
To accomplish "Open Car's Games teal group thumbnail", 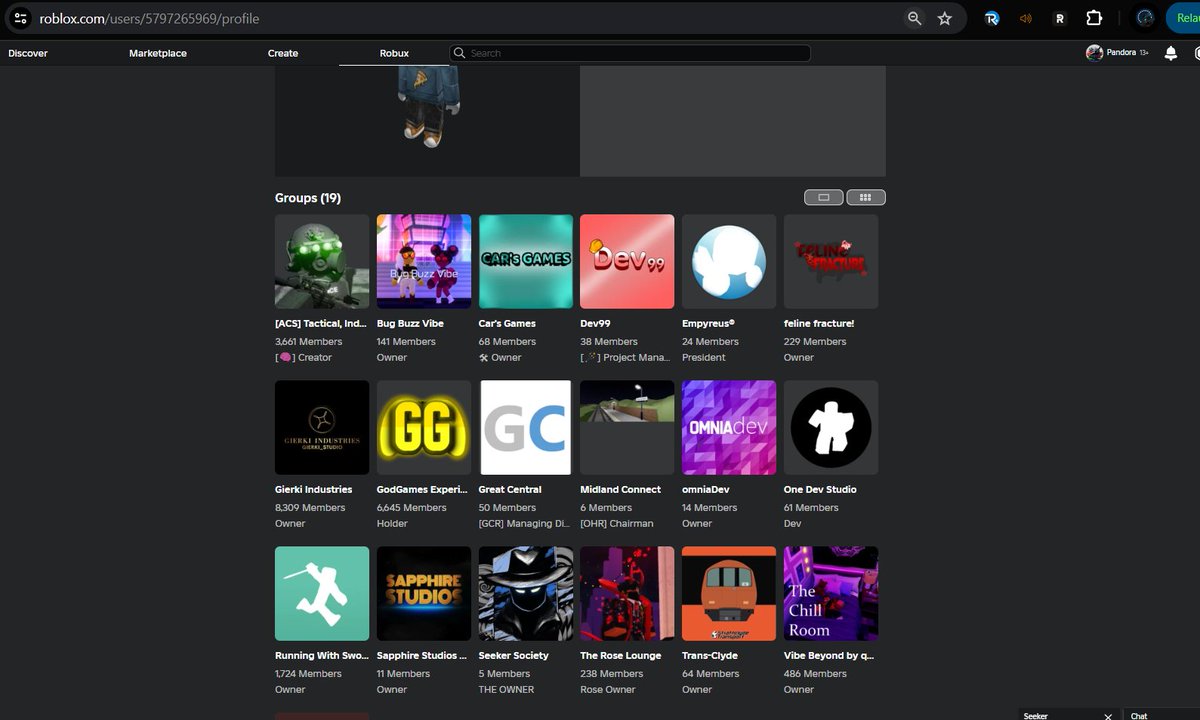I will 526,261.
